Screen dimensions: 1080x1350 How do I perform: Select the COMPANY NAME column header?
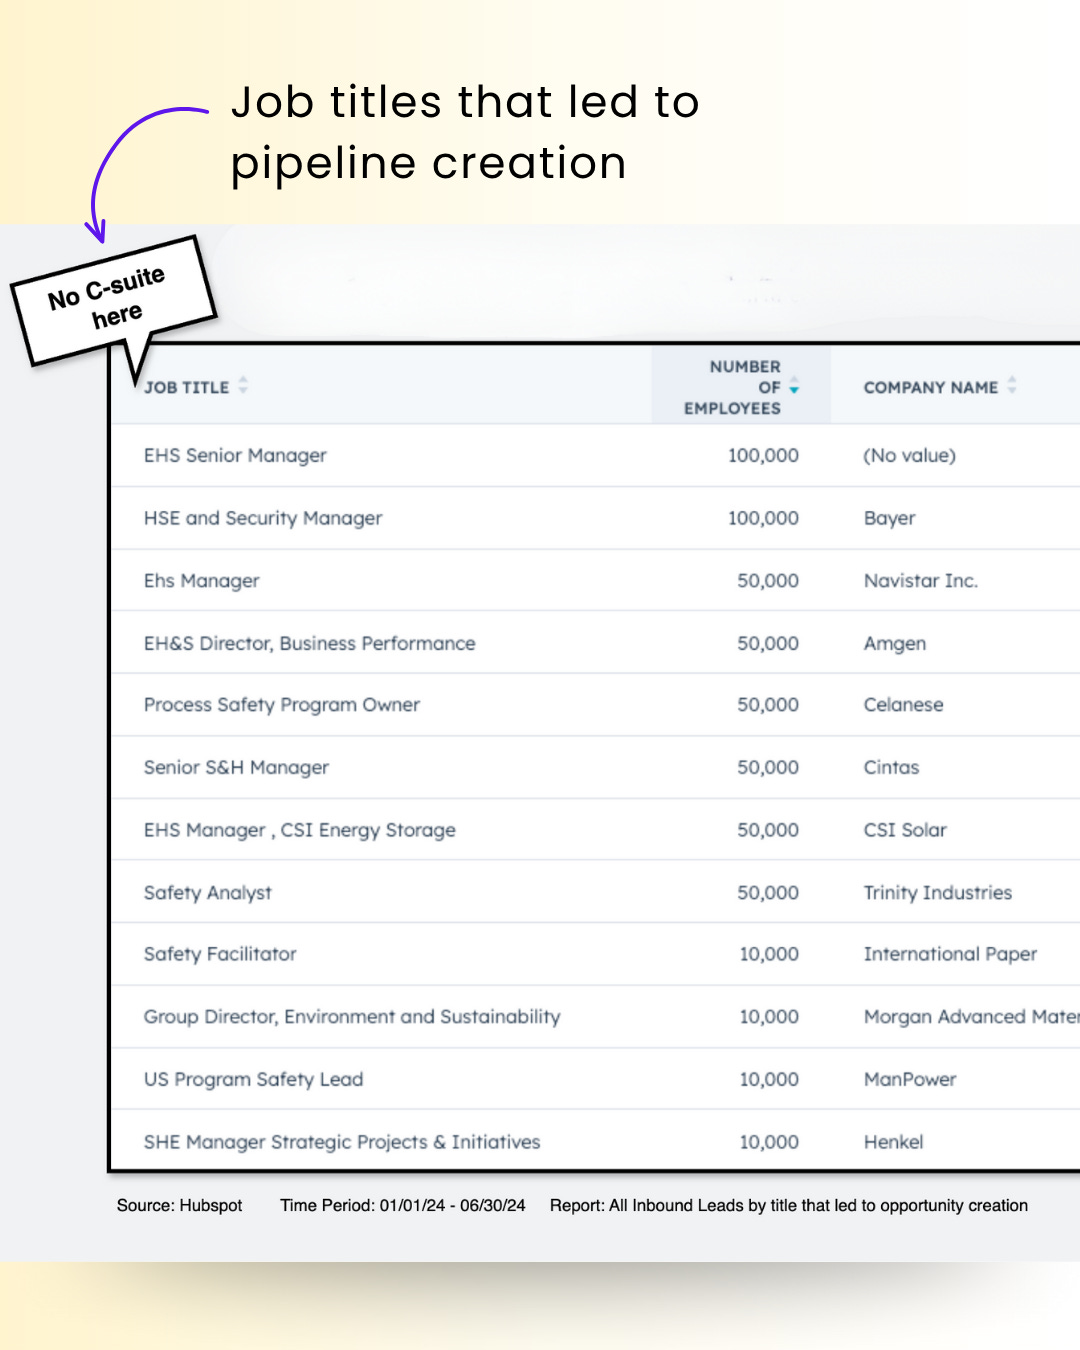[931, 387]
